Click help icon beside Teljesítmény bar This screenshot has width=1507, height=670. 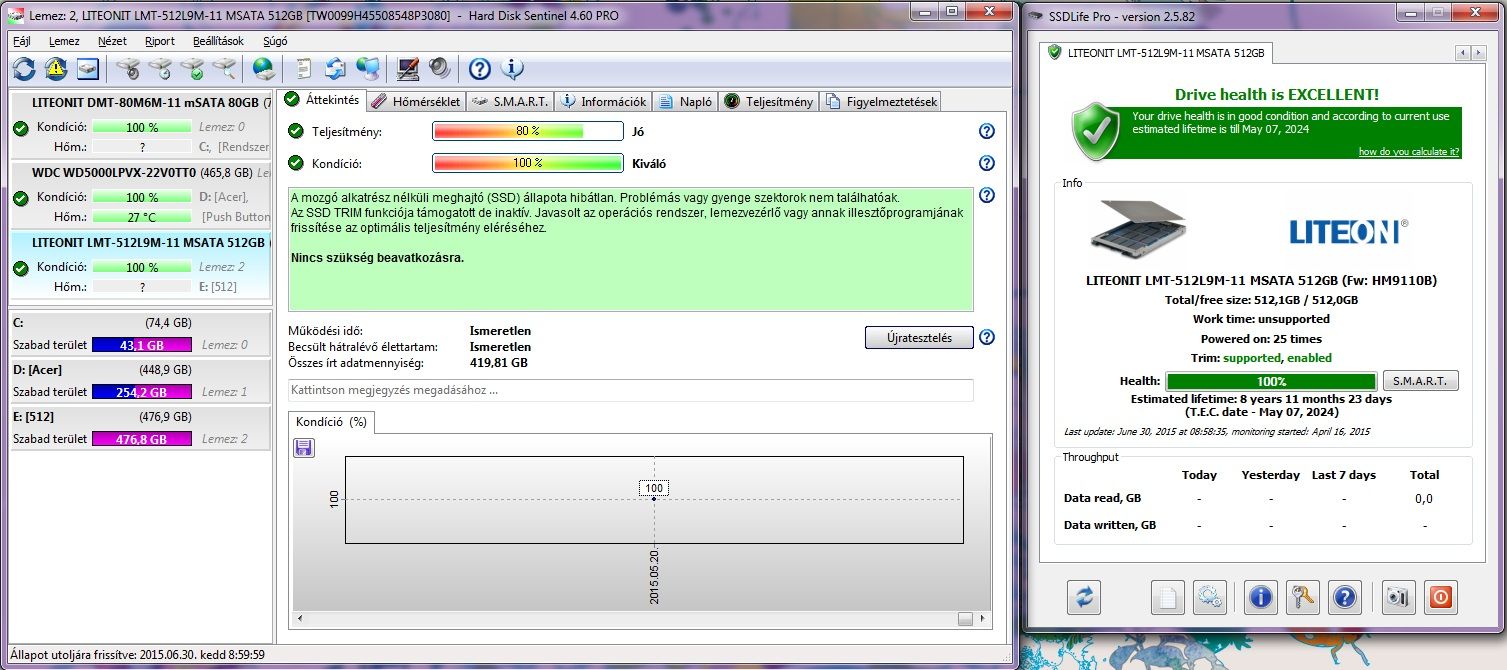coord(987,131)
